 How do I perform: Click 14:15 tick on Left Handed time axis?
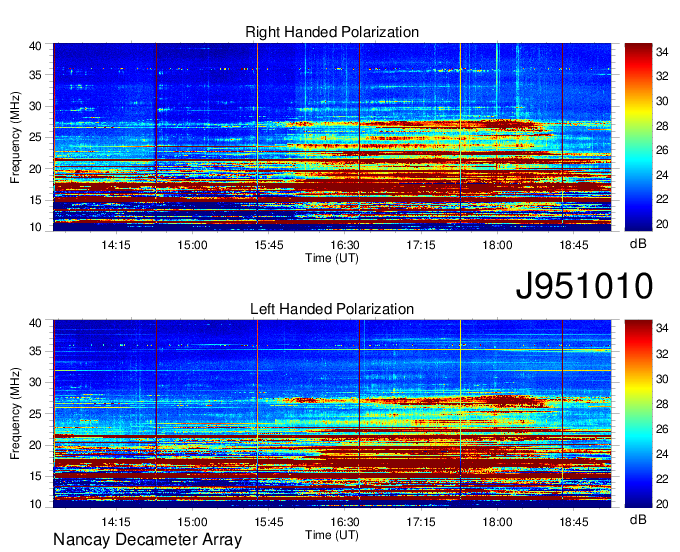[116, 522]
